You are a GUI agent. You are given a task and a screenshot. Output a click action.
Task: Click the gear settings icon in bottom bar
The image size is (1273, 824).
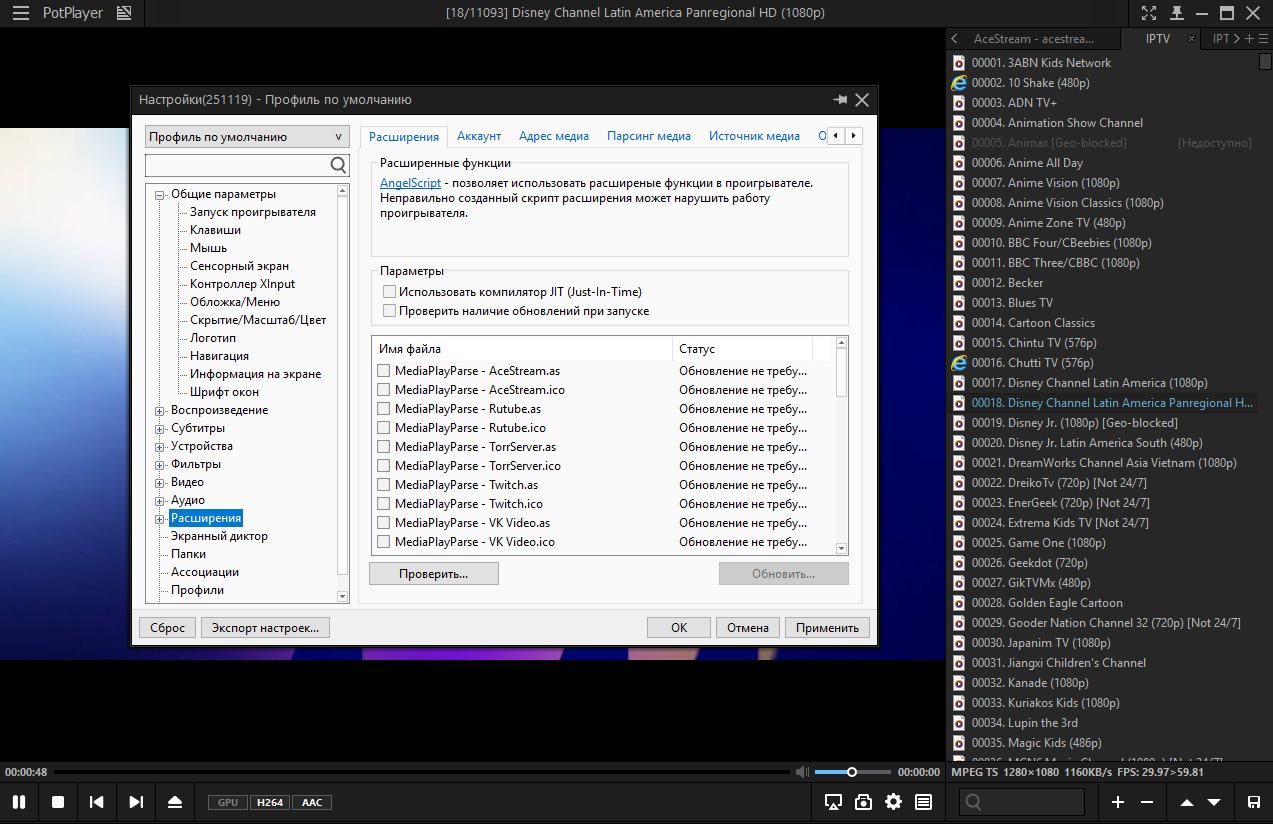click(x=893, y=802)
